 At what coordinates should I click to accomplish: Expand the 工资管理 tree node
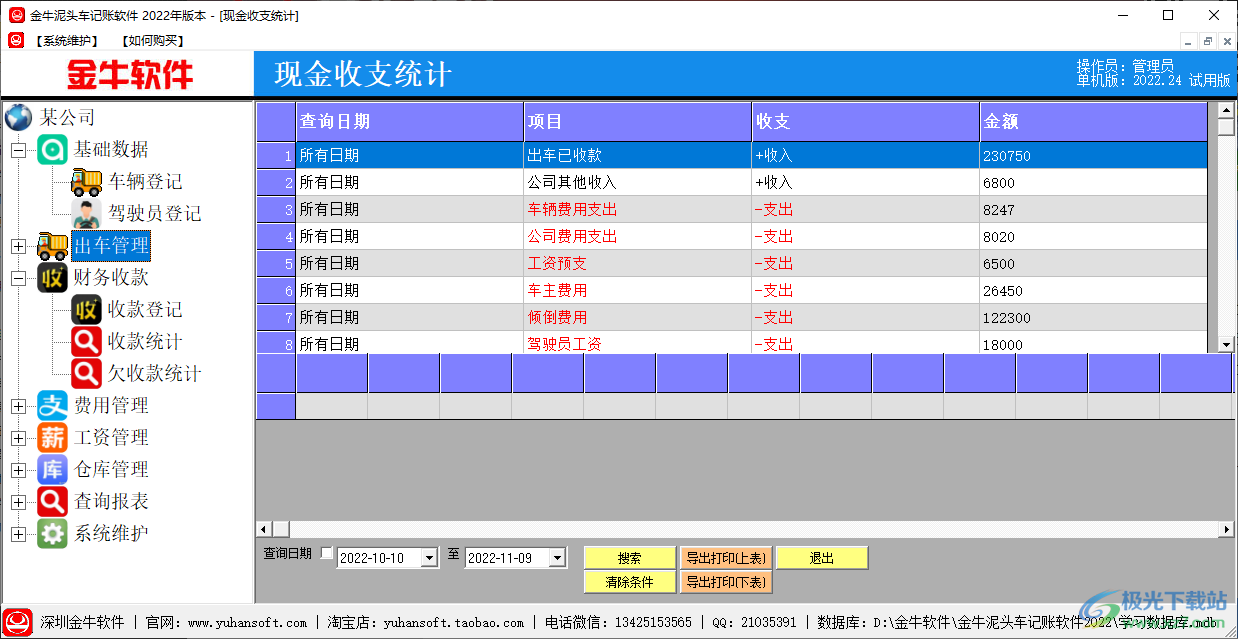[x=18, y=438]
